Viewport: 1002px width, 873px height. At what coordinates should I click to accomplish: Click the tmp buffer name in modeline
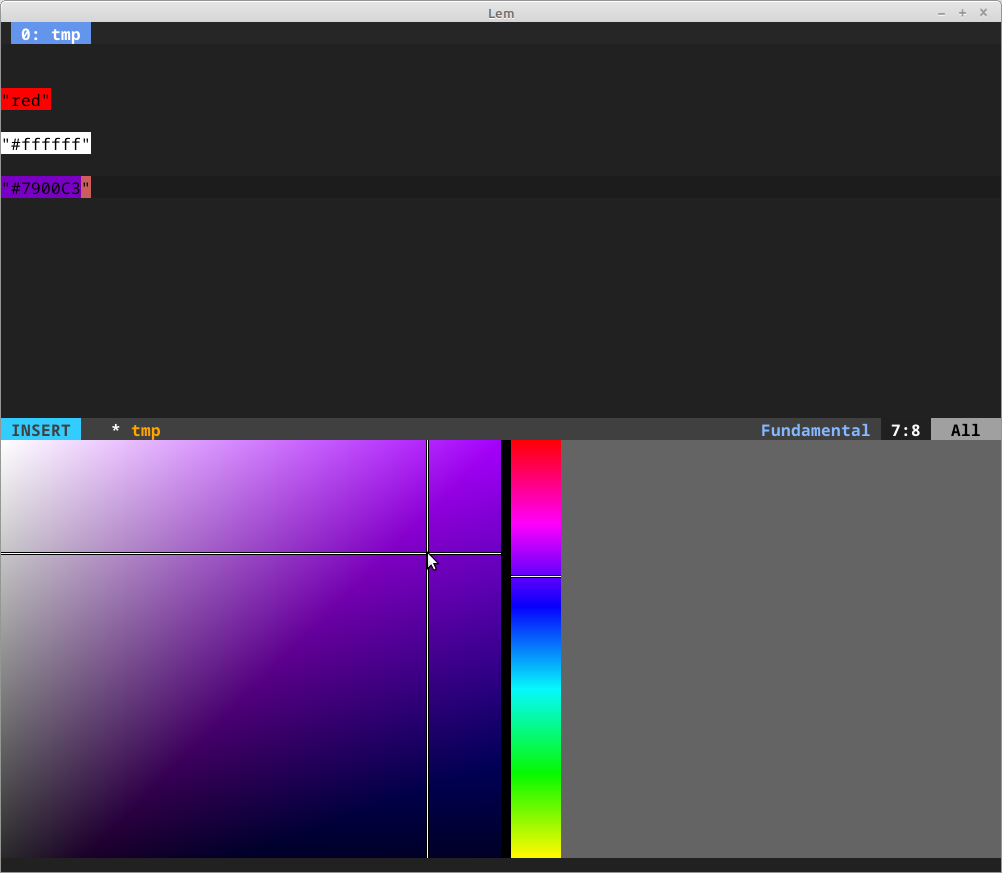[x=145, y=430]
